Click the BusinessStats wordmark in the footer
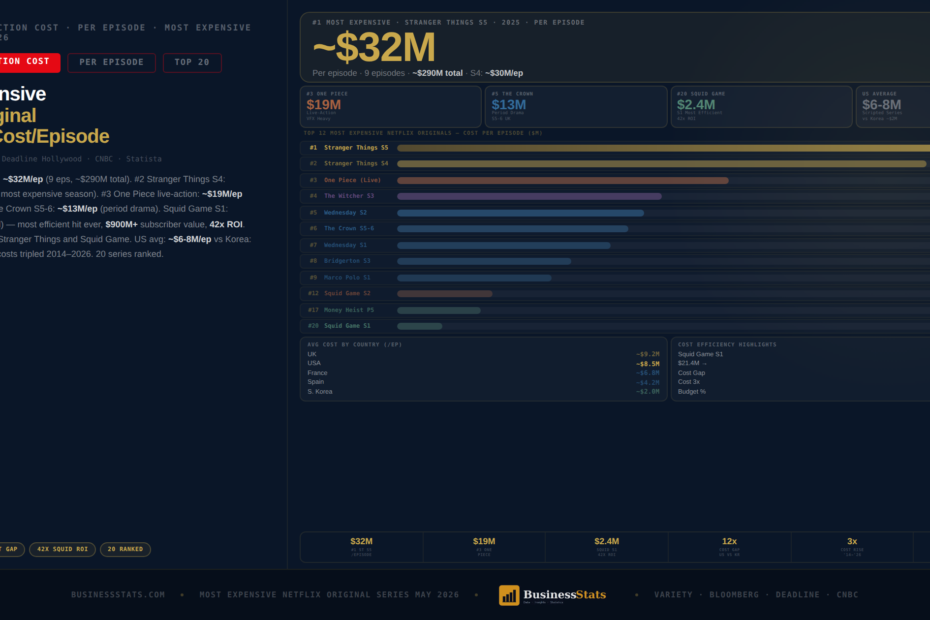930x620 pixels. [x=565, y=594]
